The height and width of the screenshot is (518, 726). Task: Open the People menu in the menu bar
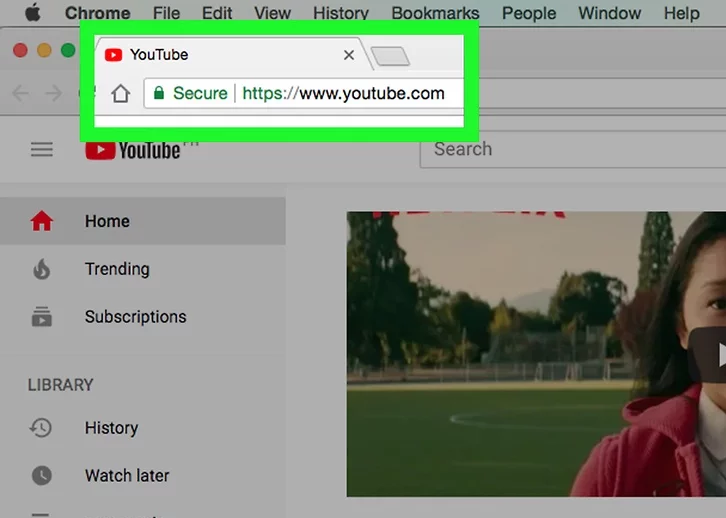pyautogui.click(x=529, y=13)
